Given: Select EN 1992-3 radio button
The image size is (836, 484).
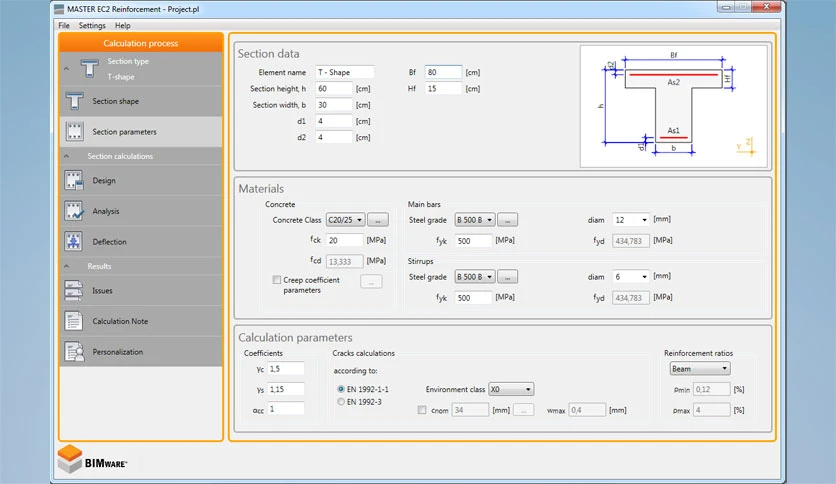Looking at the screenshot, I should coord(341,402).
